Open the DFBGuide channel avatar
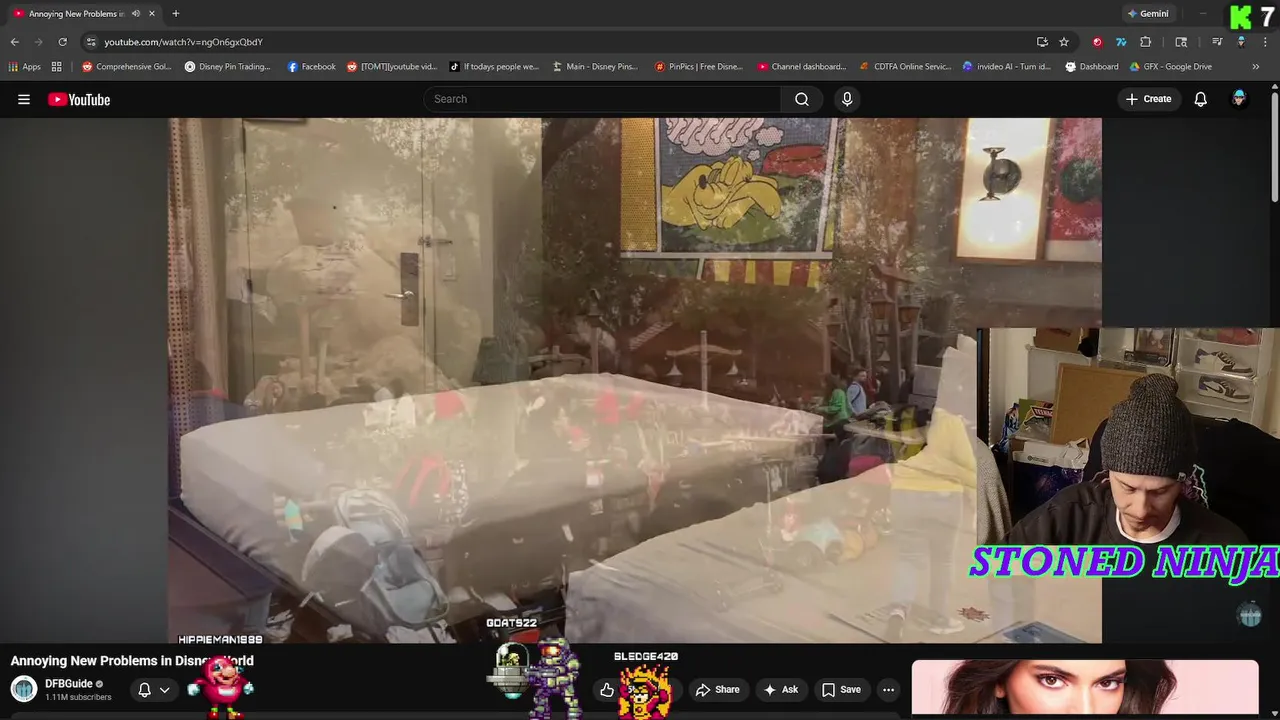 pos(24,689)
